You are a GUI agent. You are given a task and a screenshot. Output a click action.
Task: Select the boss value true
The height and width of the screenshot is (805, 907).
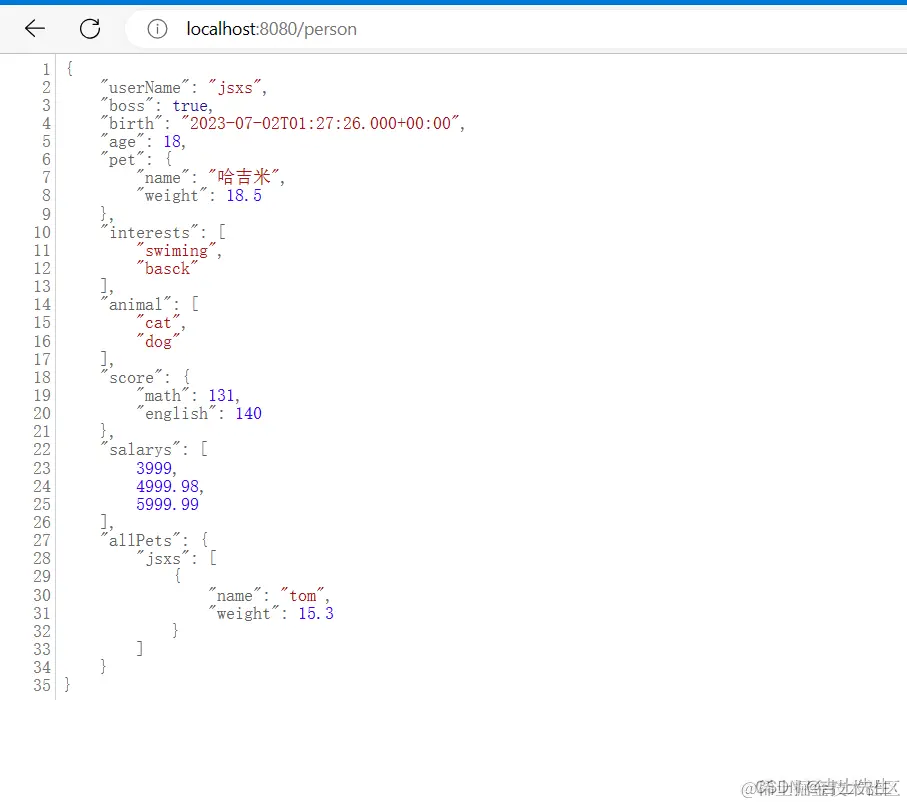[190, 106]
